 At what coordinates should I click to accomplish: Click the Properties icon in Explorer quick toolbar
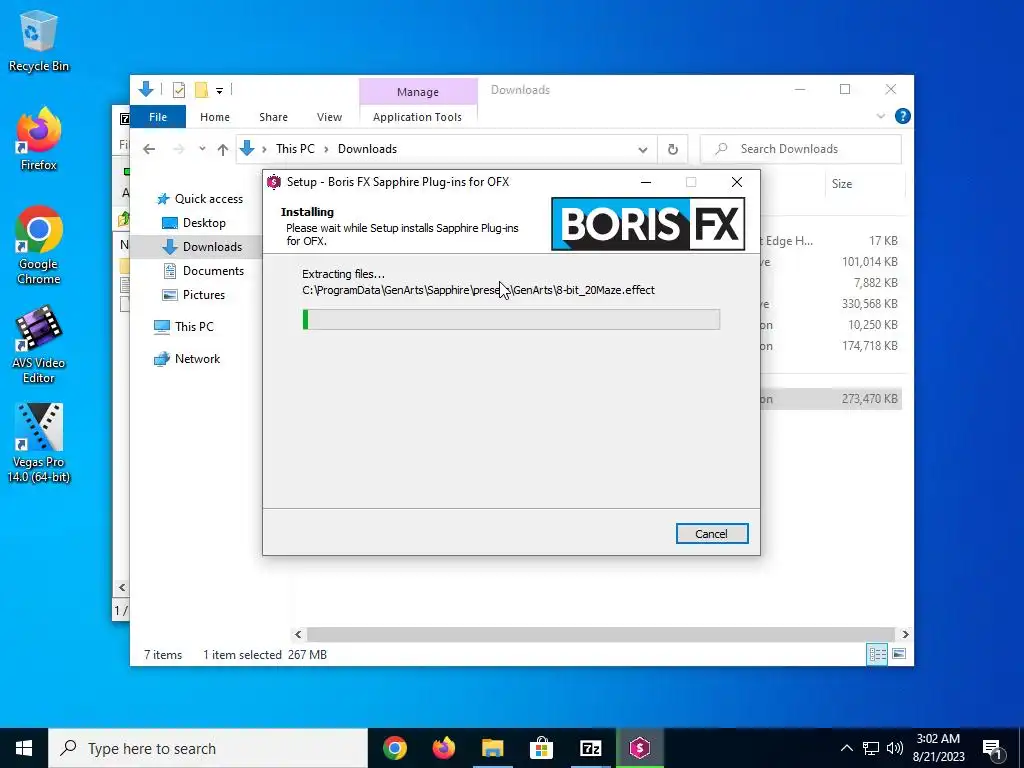178,90
